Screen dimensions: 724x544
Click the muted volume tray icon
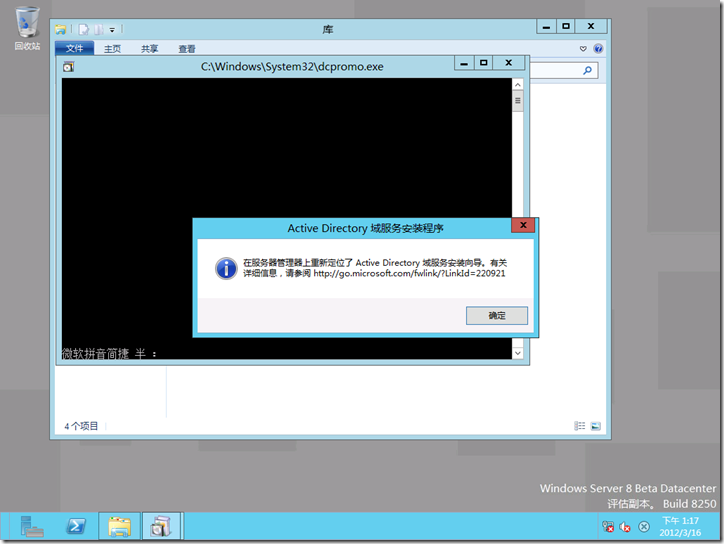point(625,526)
